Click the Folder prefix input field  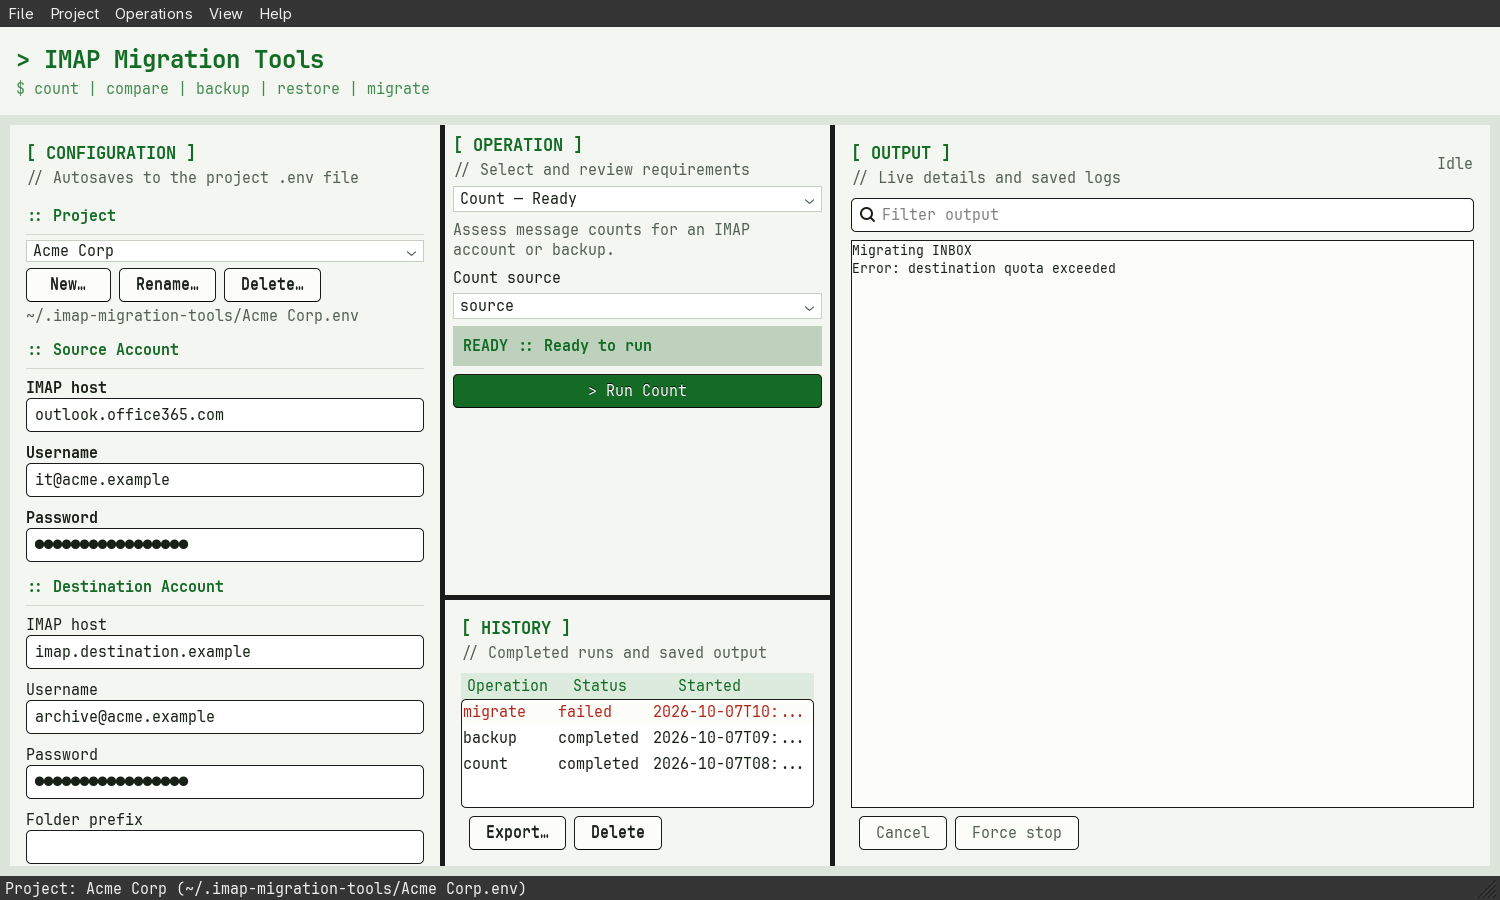click(225, 847)
